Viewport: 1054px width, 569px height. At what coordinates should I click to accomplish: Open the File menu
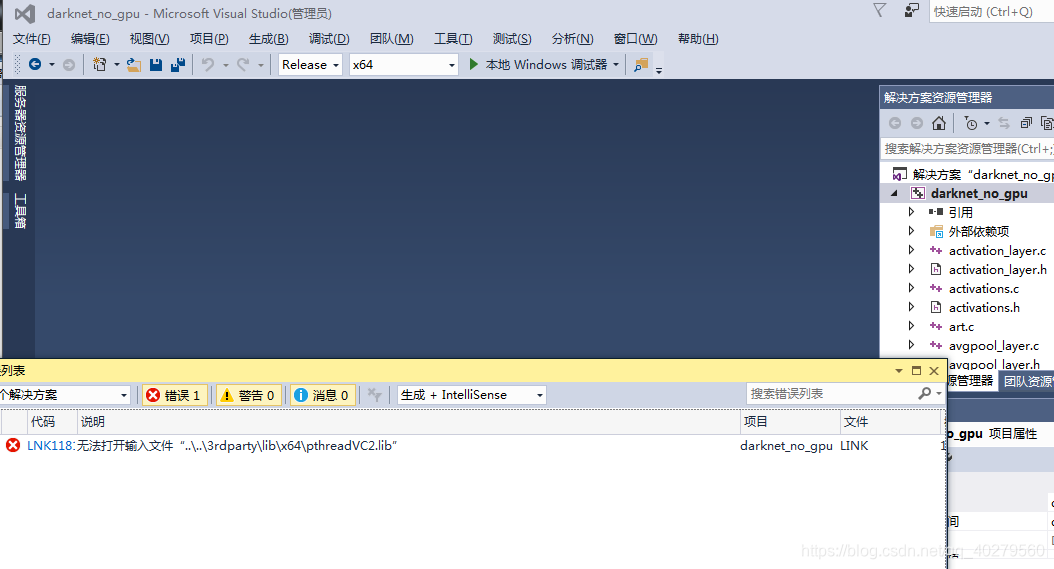pos(32,39)
